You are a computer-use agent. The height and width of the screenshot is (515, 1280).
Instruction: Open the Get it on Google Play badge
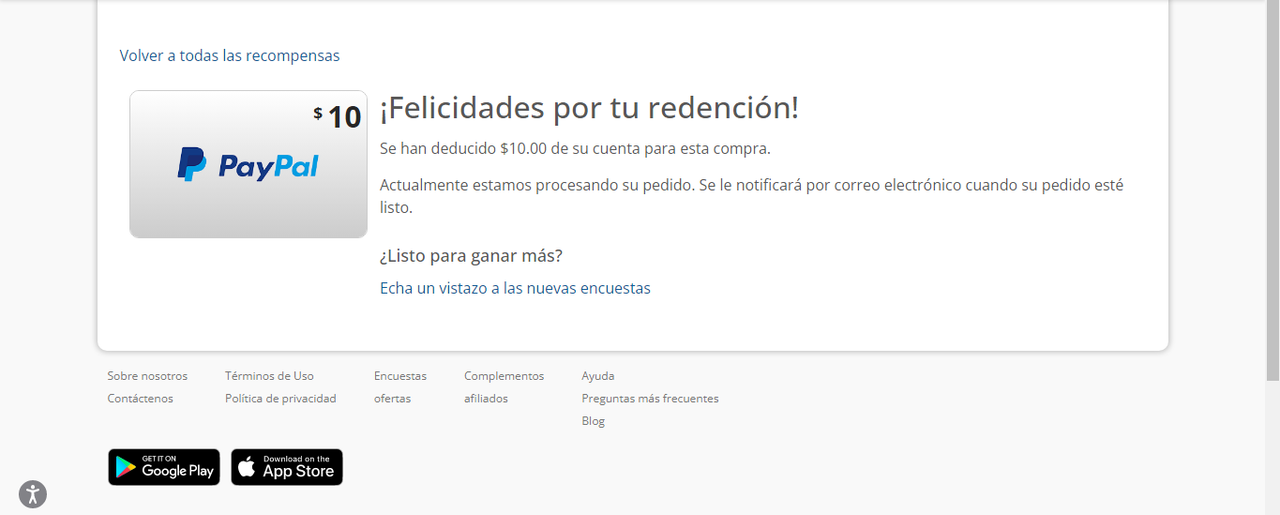coord(164,467)
